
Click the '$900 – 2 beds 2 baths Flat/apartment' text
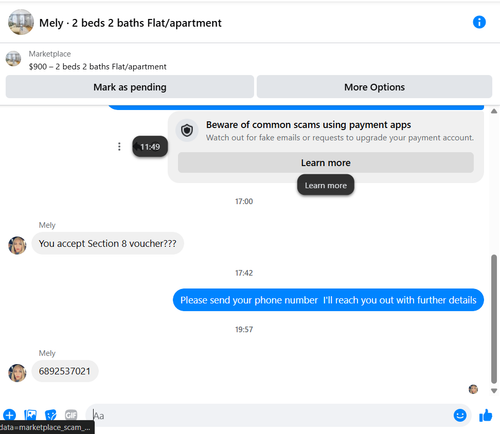tap(97, 67)
